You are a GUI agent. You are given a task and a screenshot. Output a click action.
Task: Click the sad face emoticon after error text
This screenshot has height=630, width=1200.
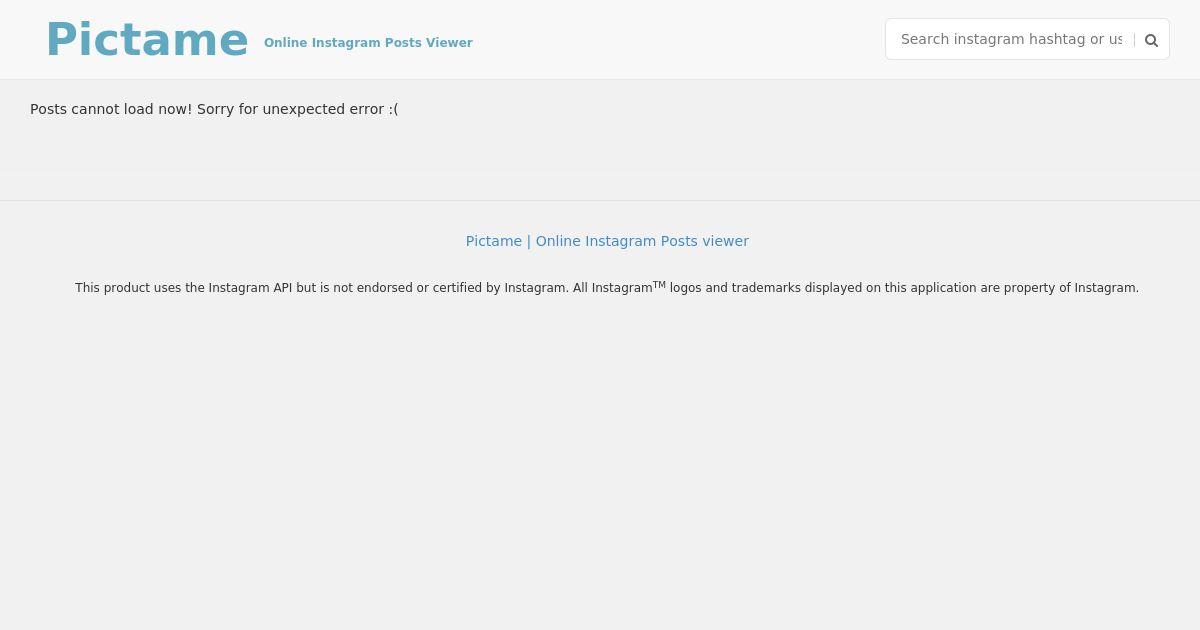pyautogui.click(x=393, y=109)
